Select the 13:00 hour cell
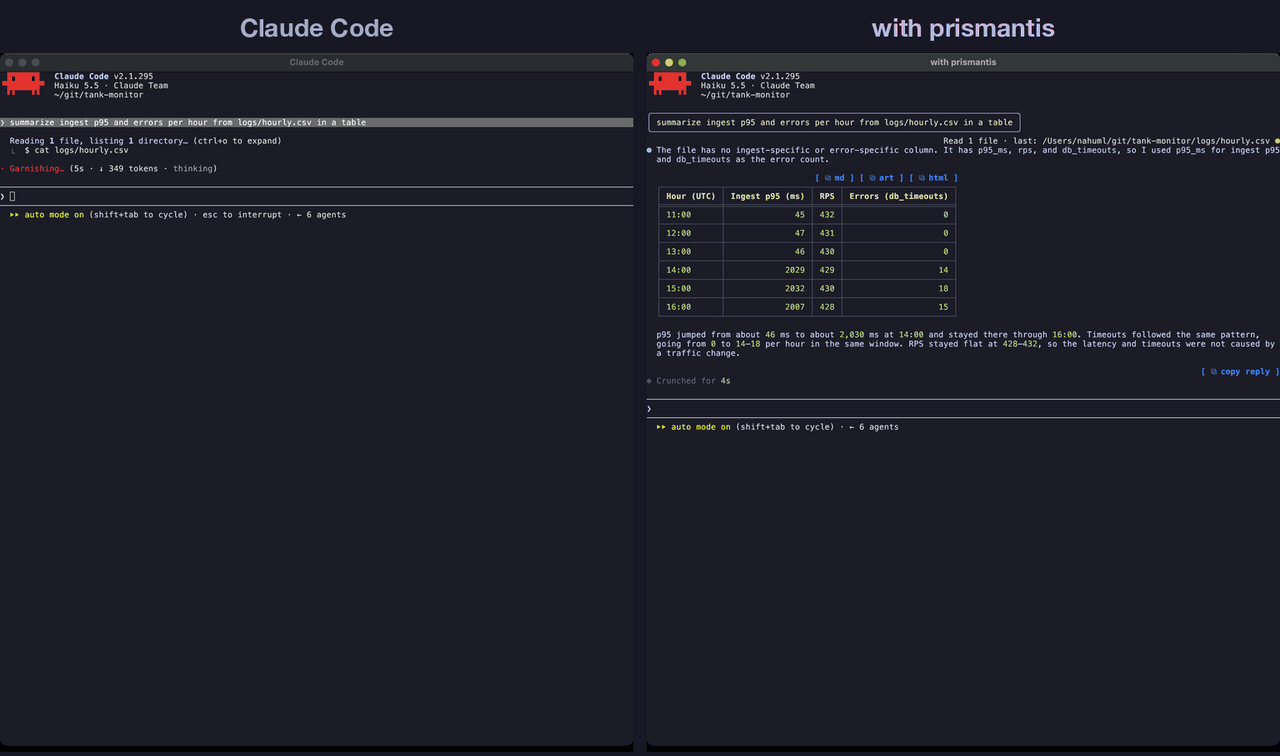The image size is (1280, 756). (x=679, y=252)
